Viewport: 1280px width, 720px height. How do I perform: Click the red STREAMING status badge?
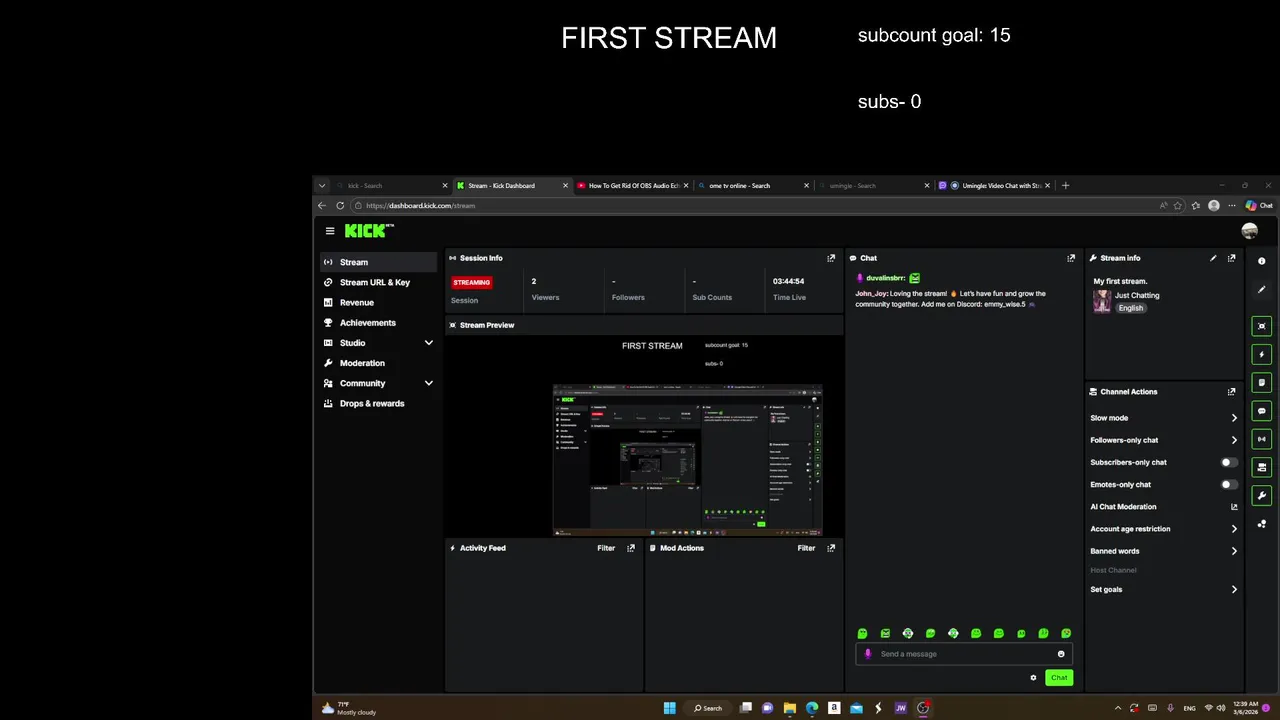point(472,283)
